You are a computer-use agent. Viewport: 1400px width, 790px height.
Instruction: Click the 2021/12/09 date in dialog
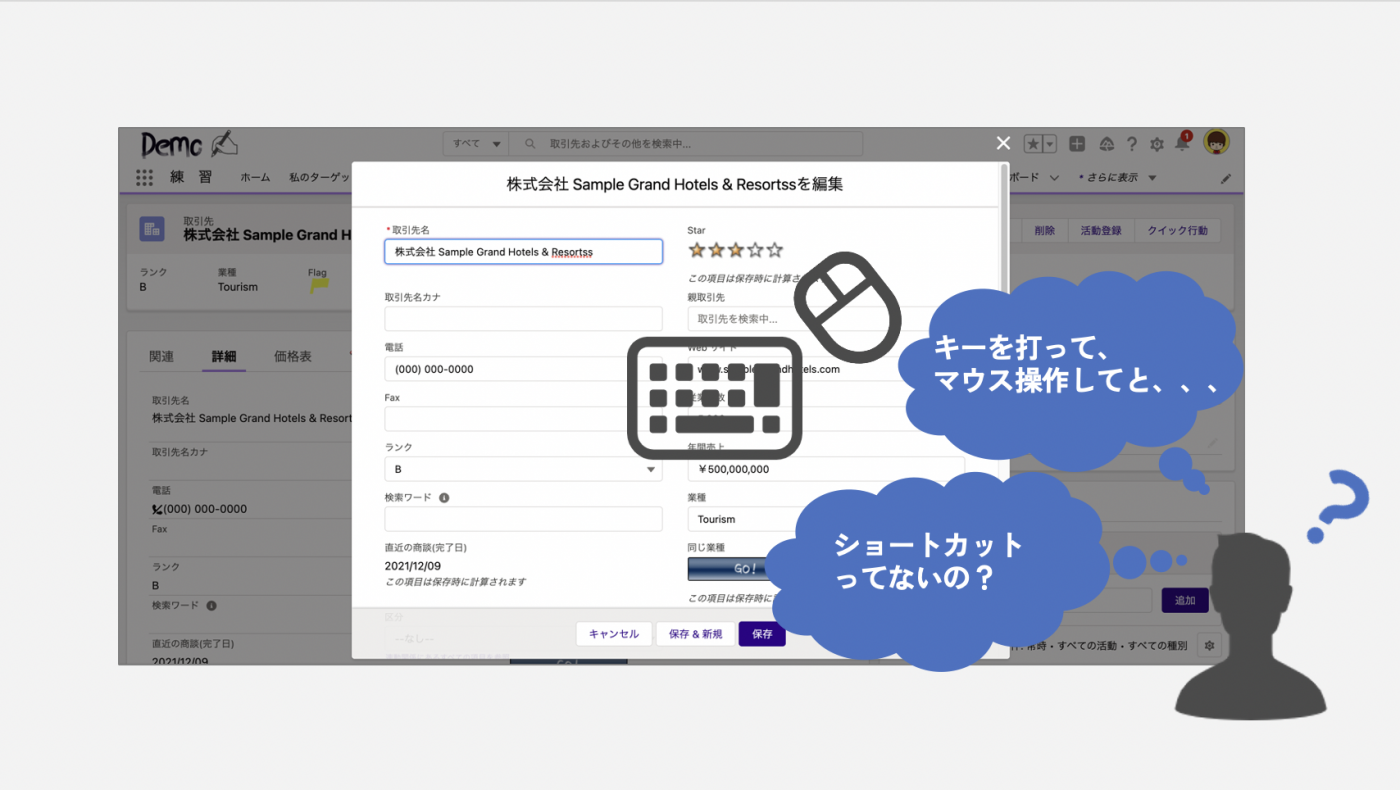click(412, 565)
